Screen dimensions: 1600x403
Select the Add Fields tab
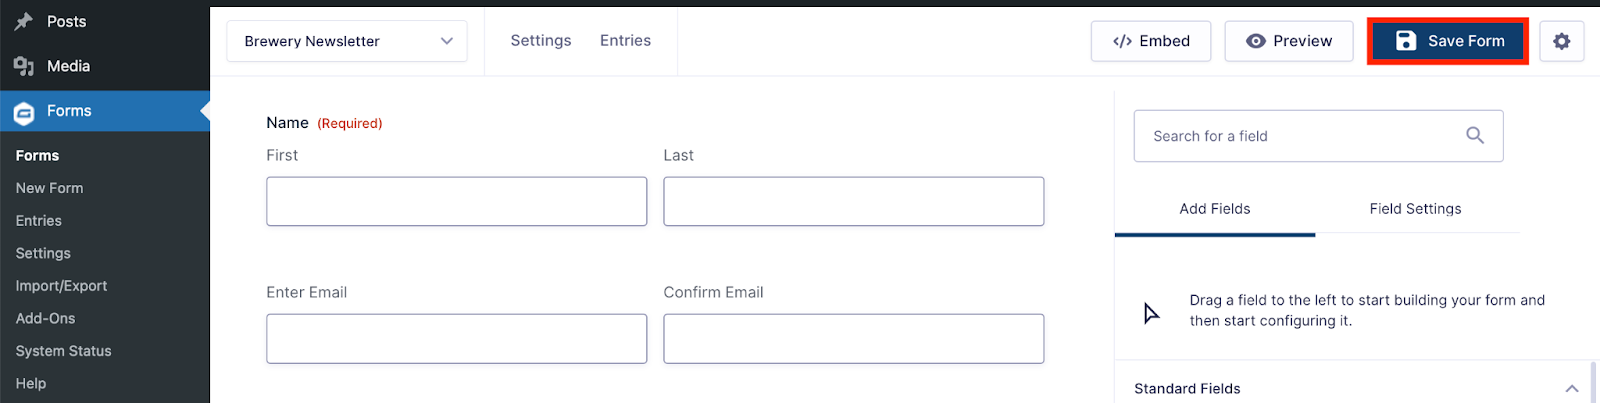click(1215, 209)
